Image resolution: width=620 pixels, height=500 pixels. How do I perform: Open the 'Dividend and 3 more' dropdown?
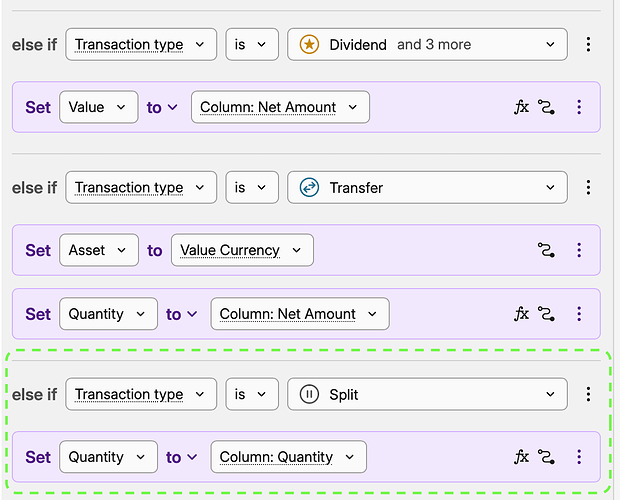427,44
